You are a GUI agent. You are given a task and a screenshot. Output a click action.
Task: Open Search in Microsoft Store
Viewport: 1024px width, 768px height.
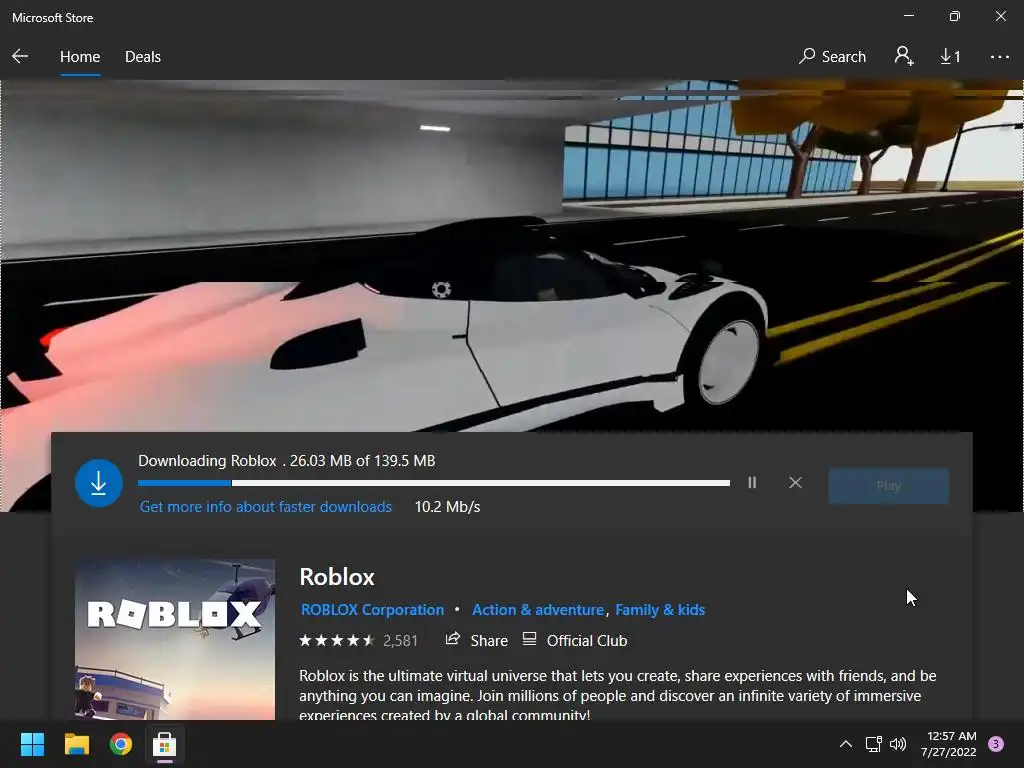tap(832, 57)
